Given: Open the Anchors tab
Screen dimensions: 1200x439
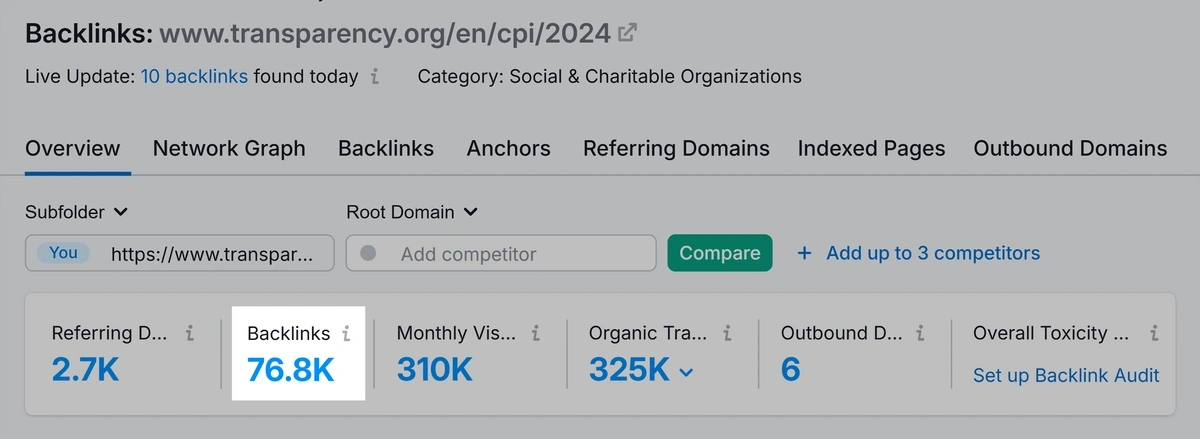Looking at the screenshot, I should (x=508, y=149).
